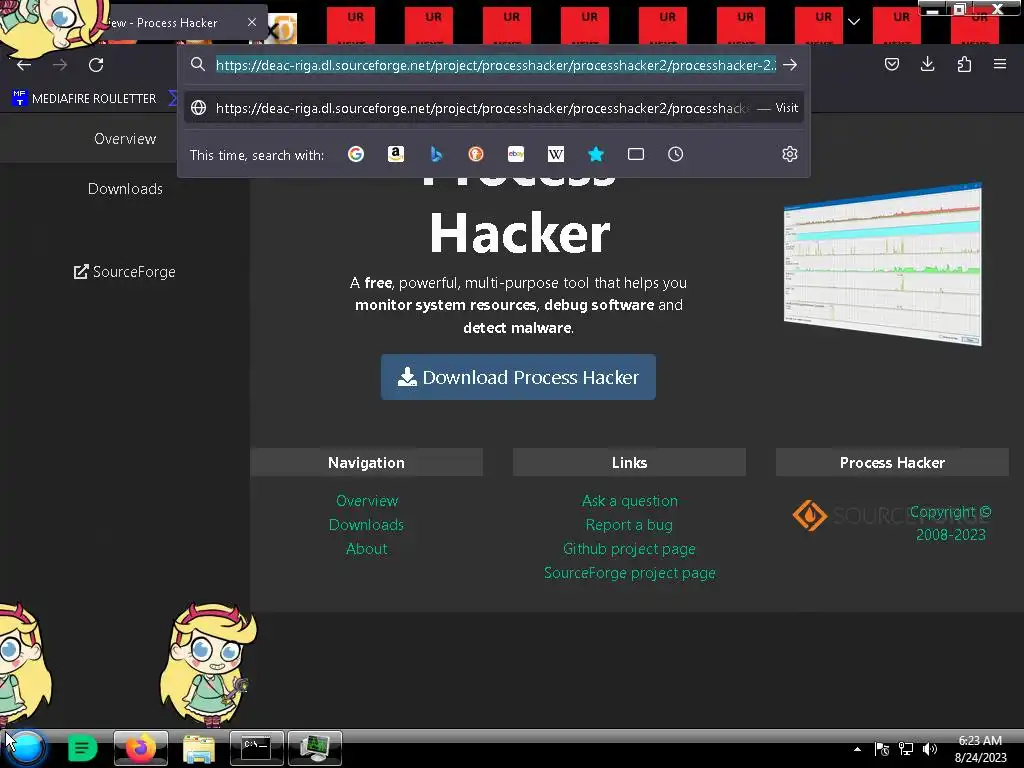Image resolution: width=1024 pixels, height=768 pixels.
Task: Show hidden tray icons arrow
Action: coord(857,749)
